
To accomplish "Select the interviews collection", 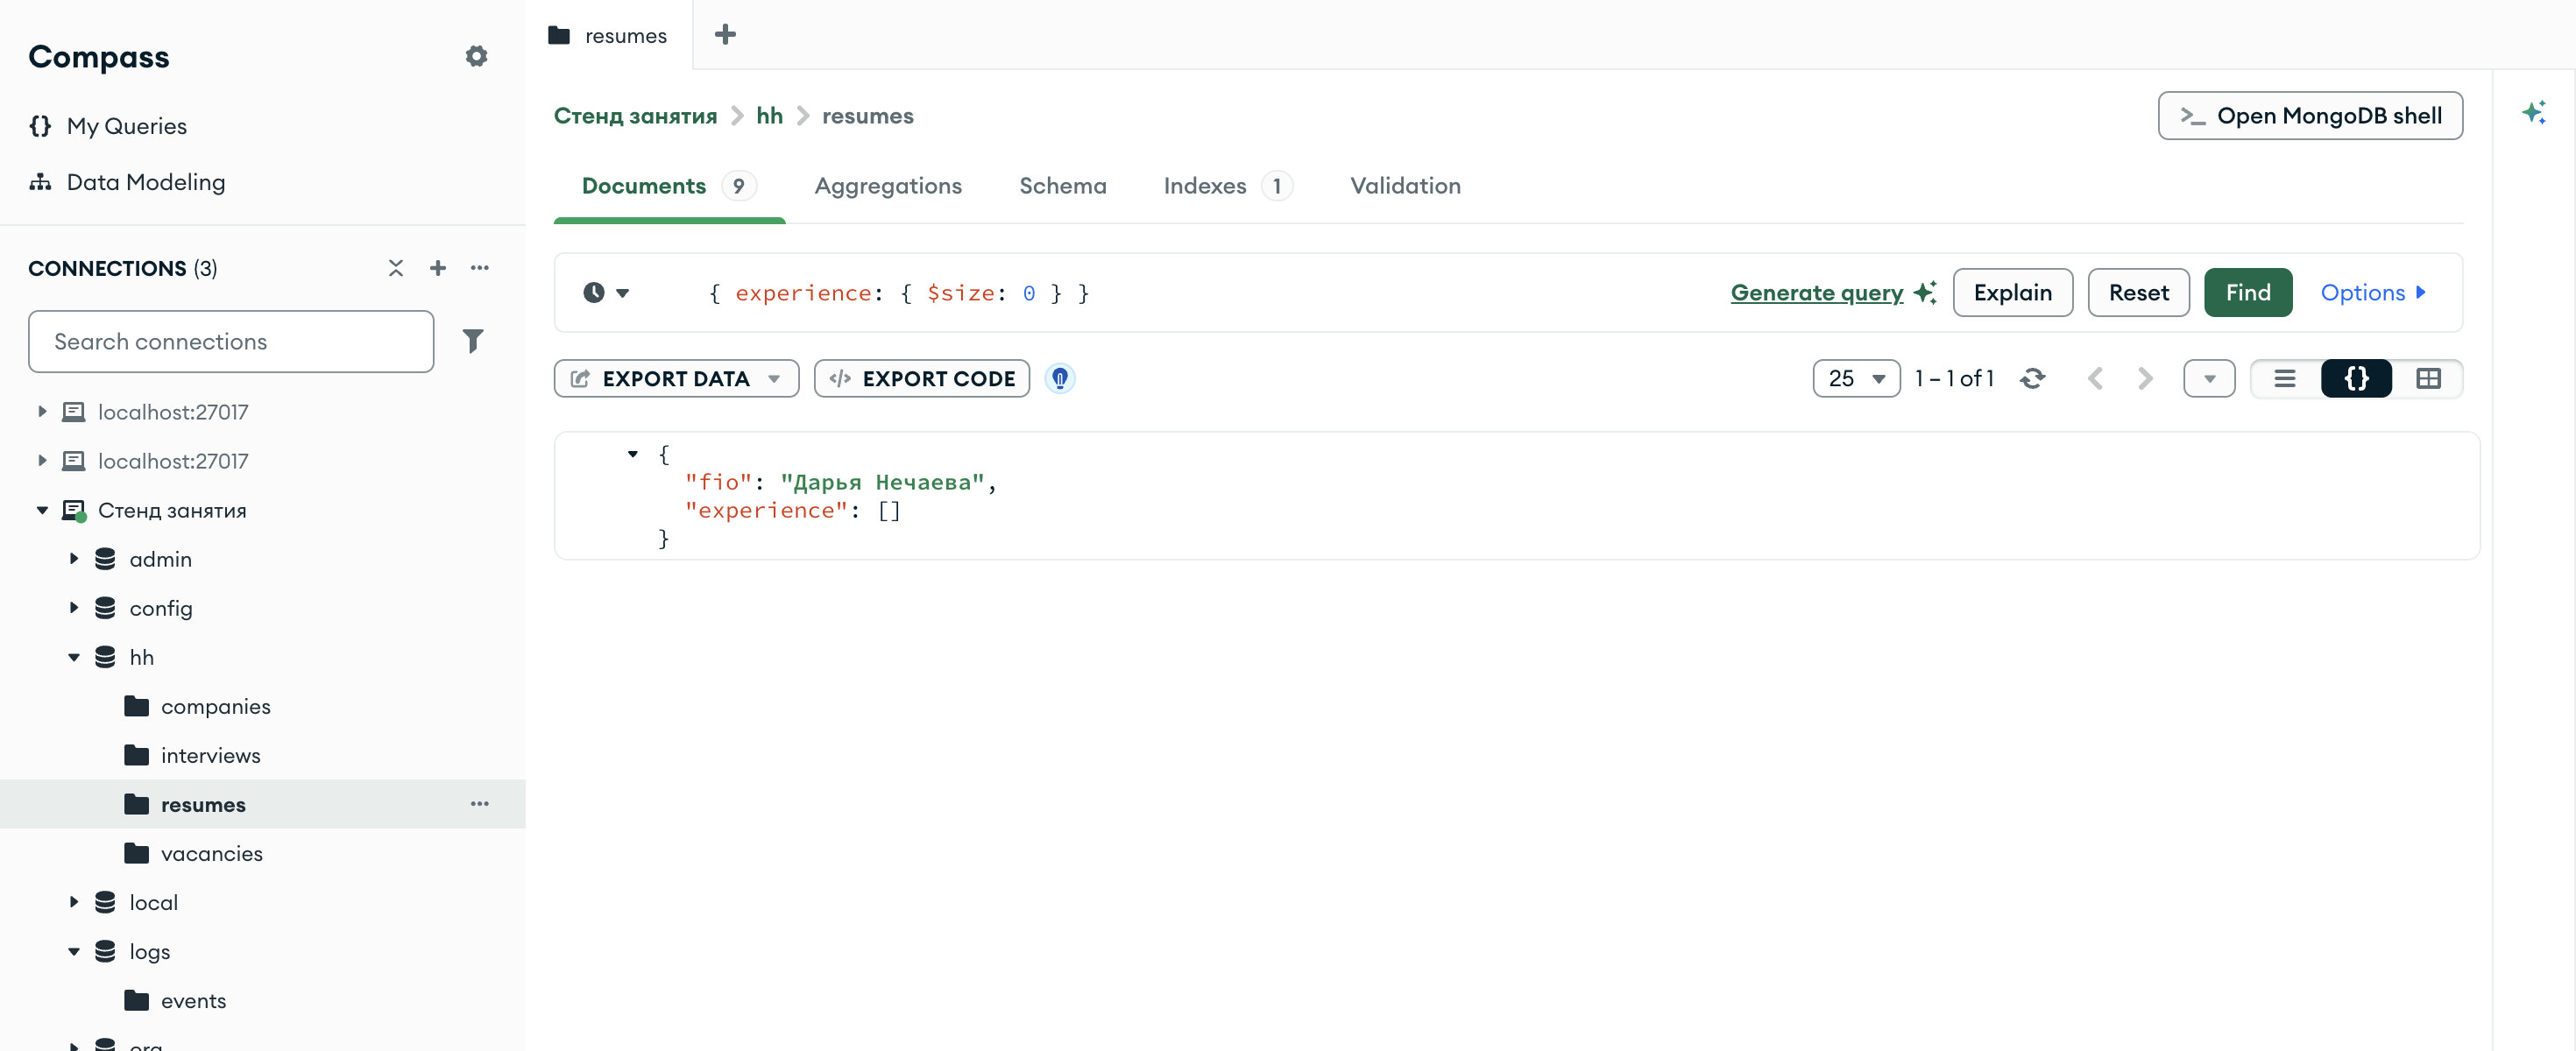I will coord(210,756).
